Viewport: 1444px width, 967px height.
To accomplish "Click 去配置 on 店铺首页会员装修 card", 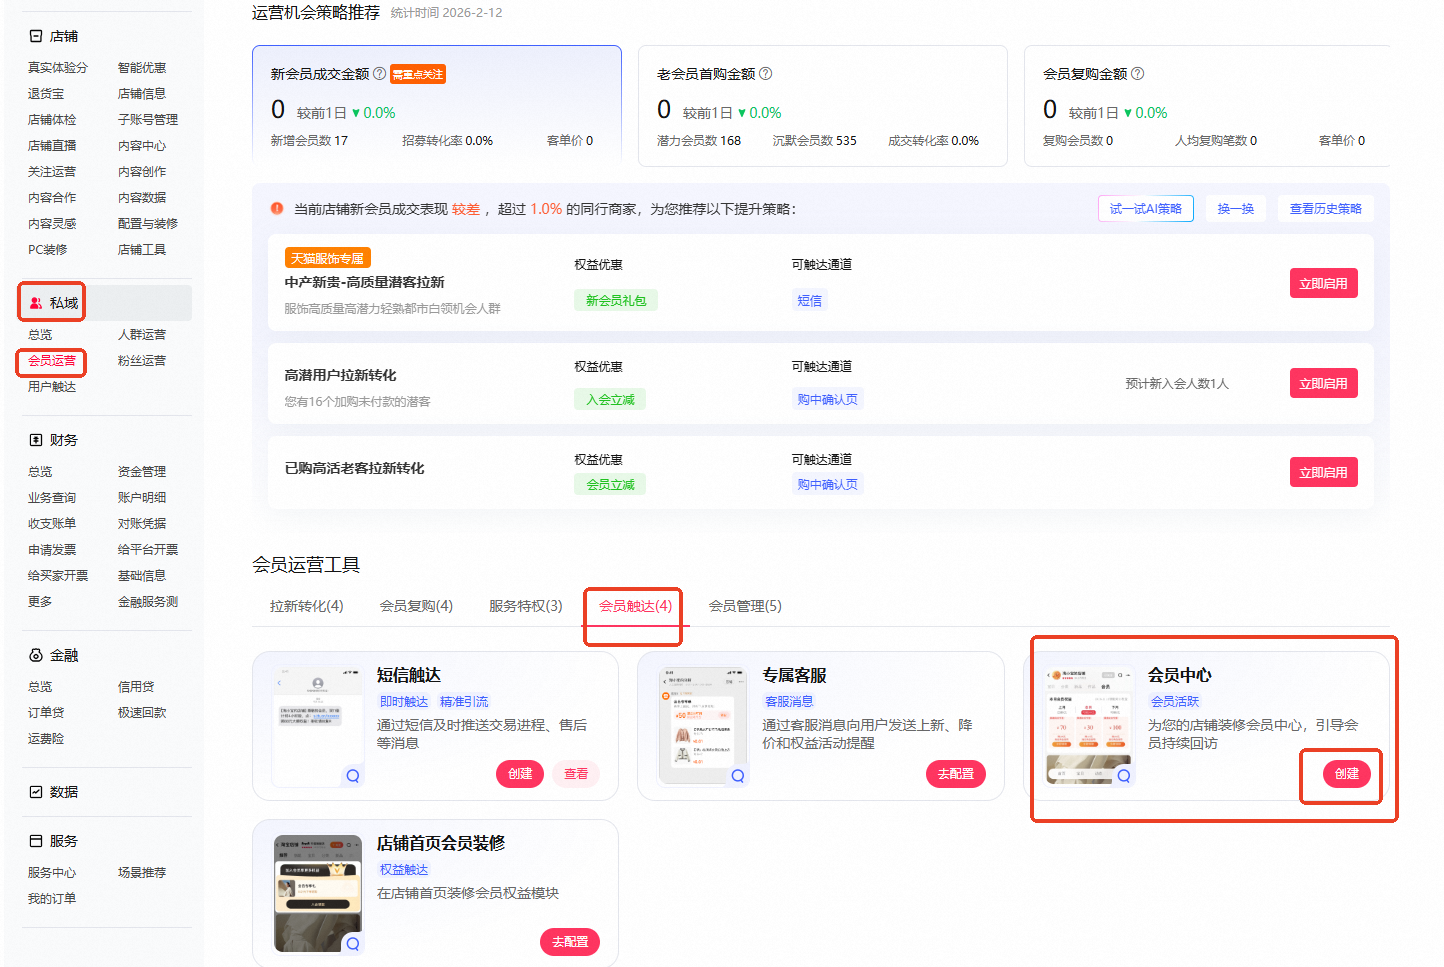I will tap(570, 942).
